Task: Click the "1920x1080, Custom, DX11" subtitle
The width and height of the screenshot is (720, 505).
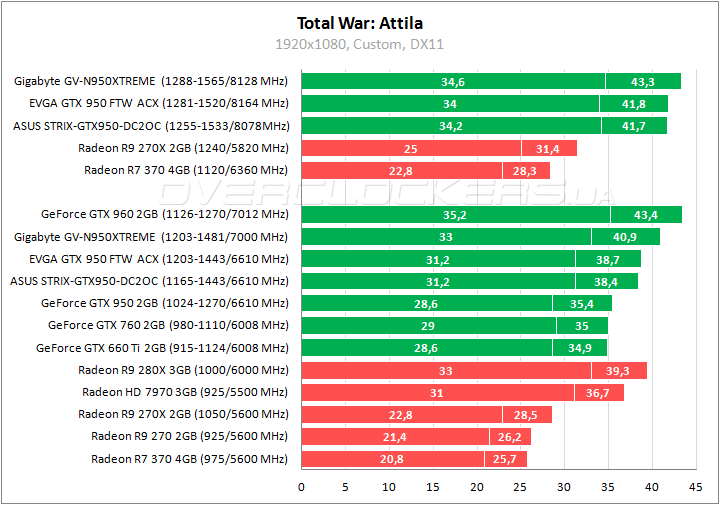Action: coord(359,44)
